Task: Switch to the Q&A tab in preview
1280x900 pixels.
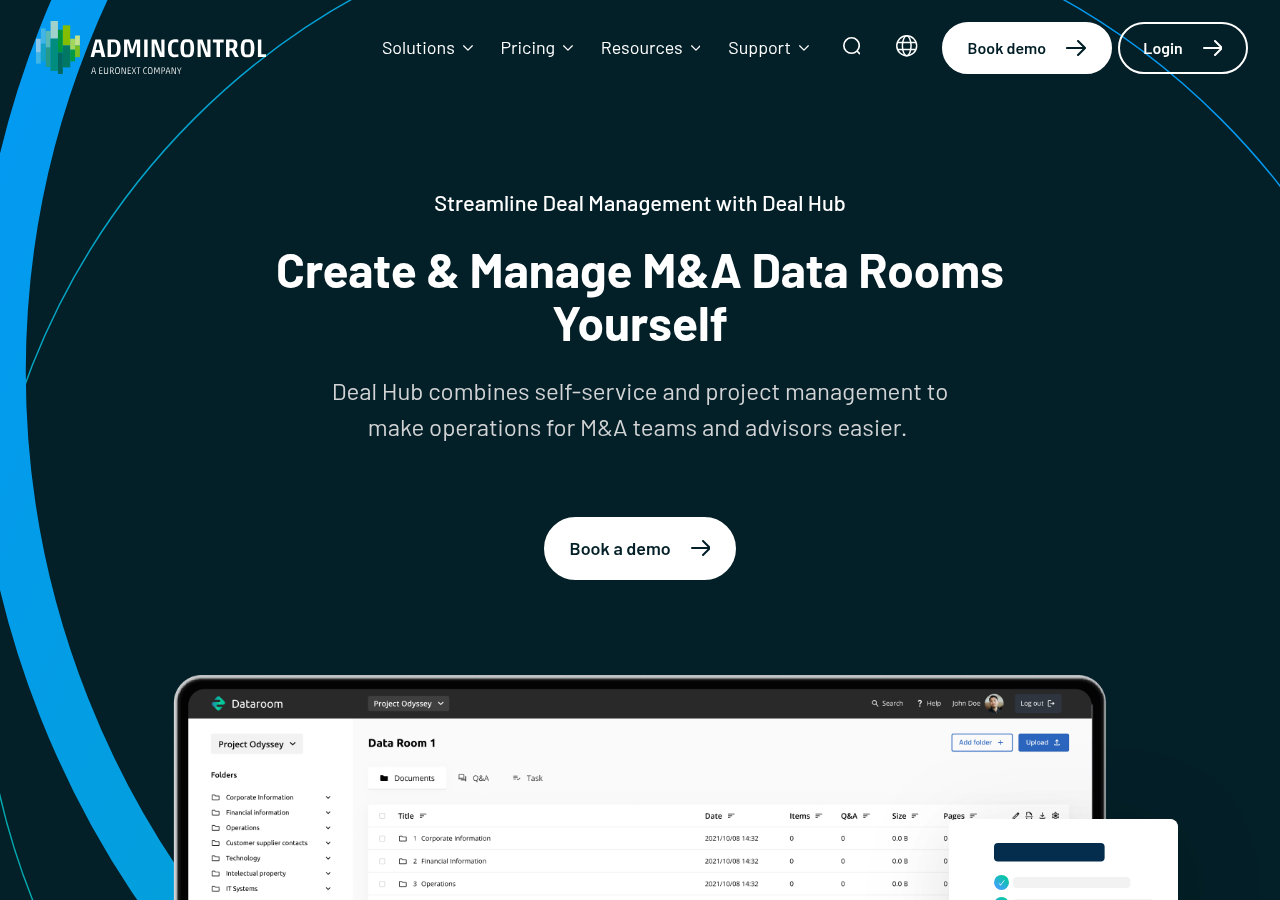Action: pyautogui.click(x=473, y=778)
